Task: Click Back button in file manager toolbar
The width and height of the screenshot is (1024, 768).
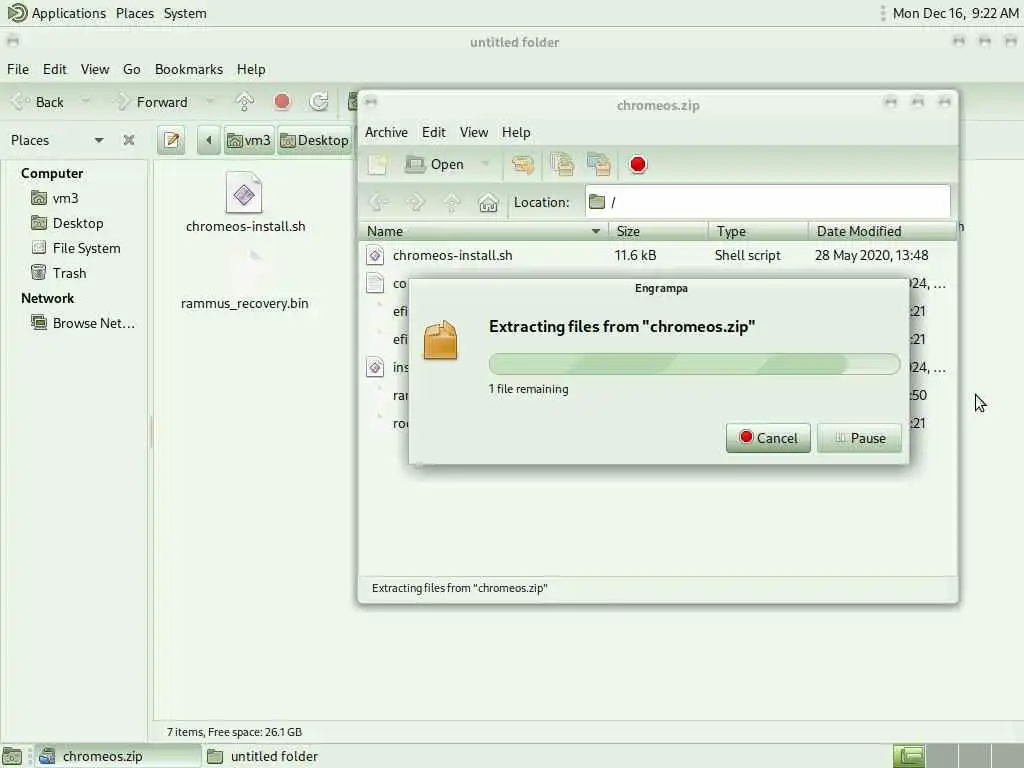Action: 39,102
